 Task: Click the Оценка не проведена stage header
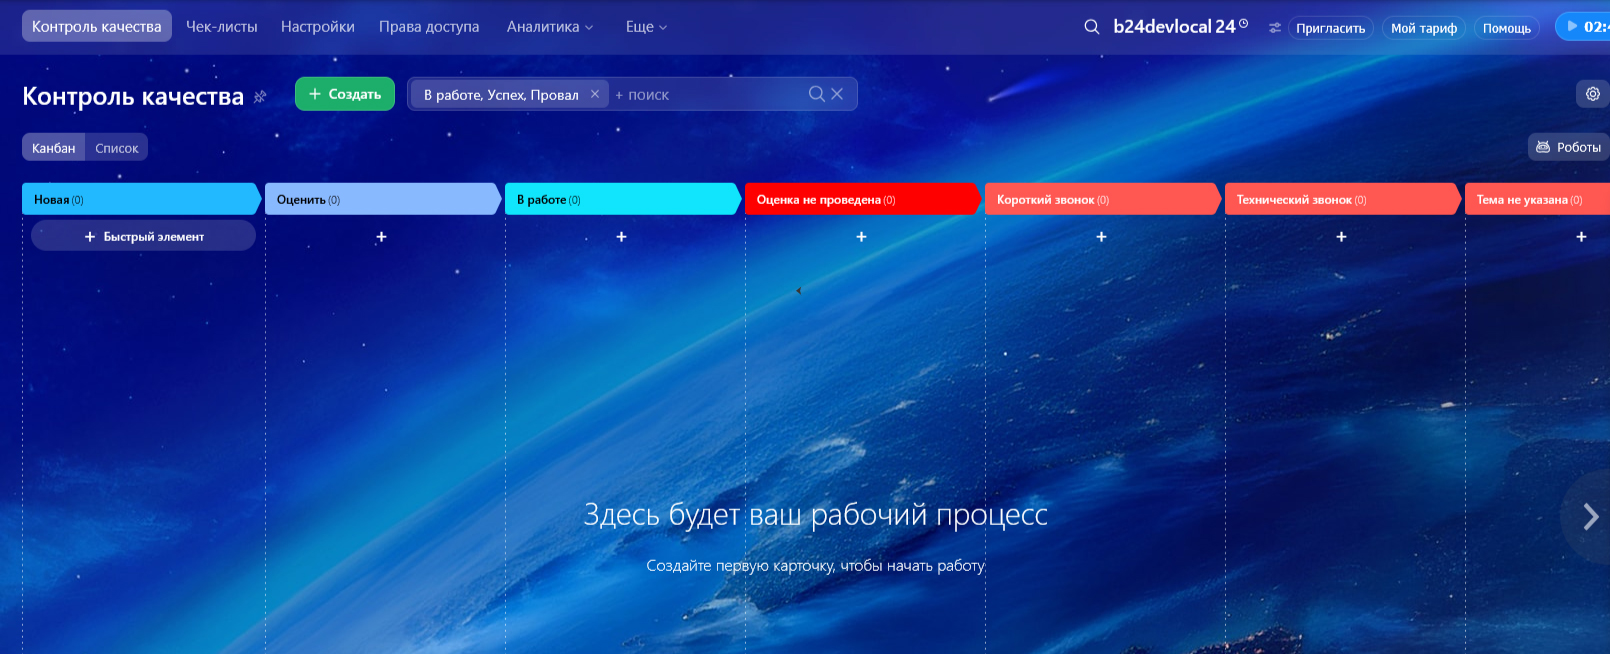coord(862,199)
